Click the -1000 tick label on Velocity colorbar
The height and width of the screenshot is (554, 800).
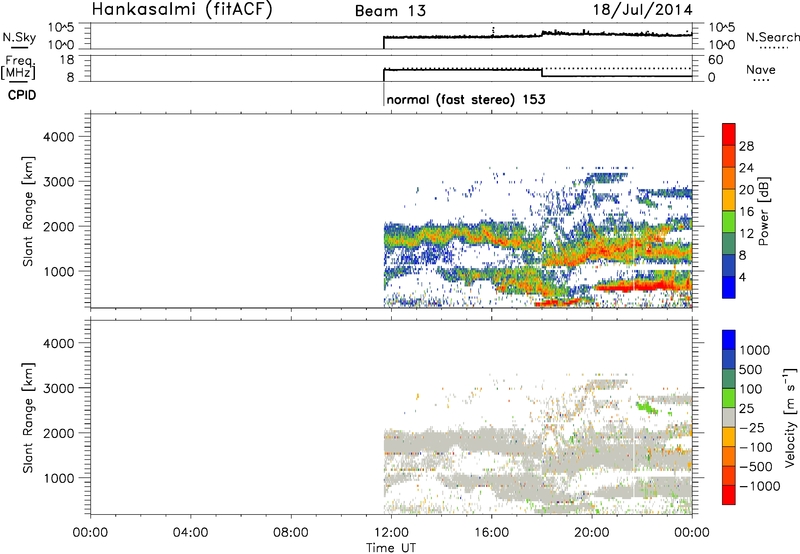click(x=760, y=486)
